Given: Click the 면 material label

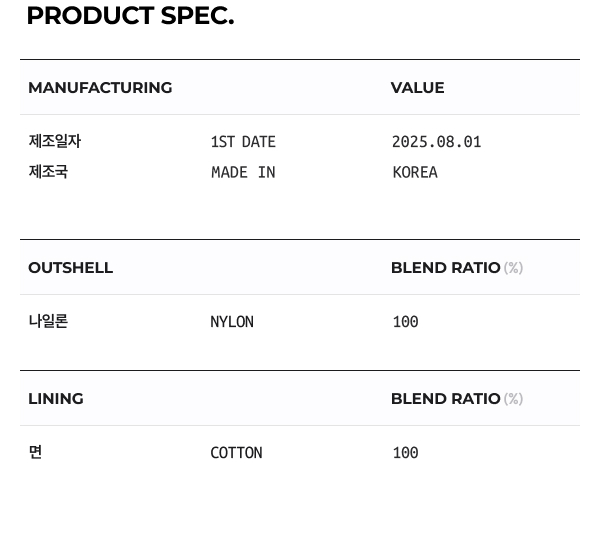Looking at the screenshot, I should [35, 453].
